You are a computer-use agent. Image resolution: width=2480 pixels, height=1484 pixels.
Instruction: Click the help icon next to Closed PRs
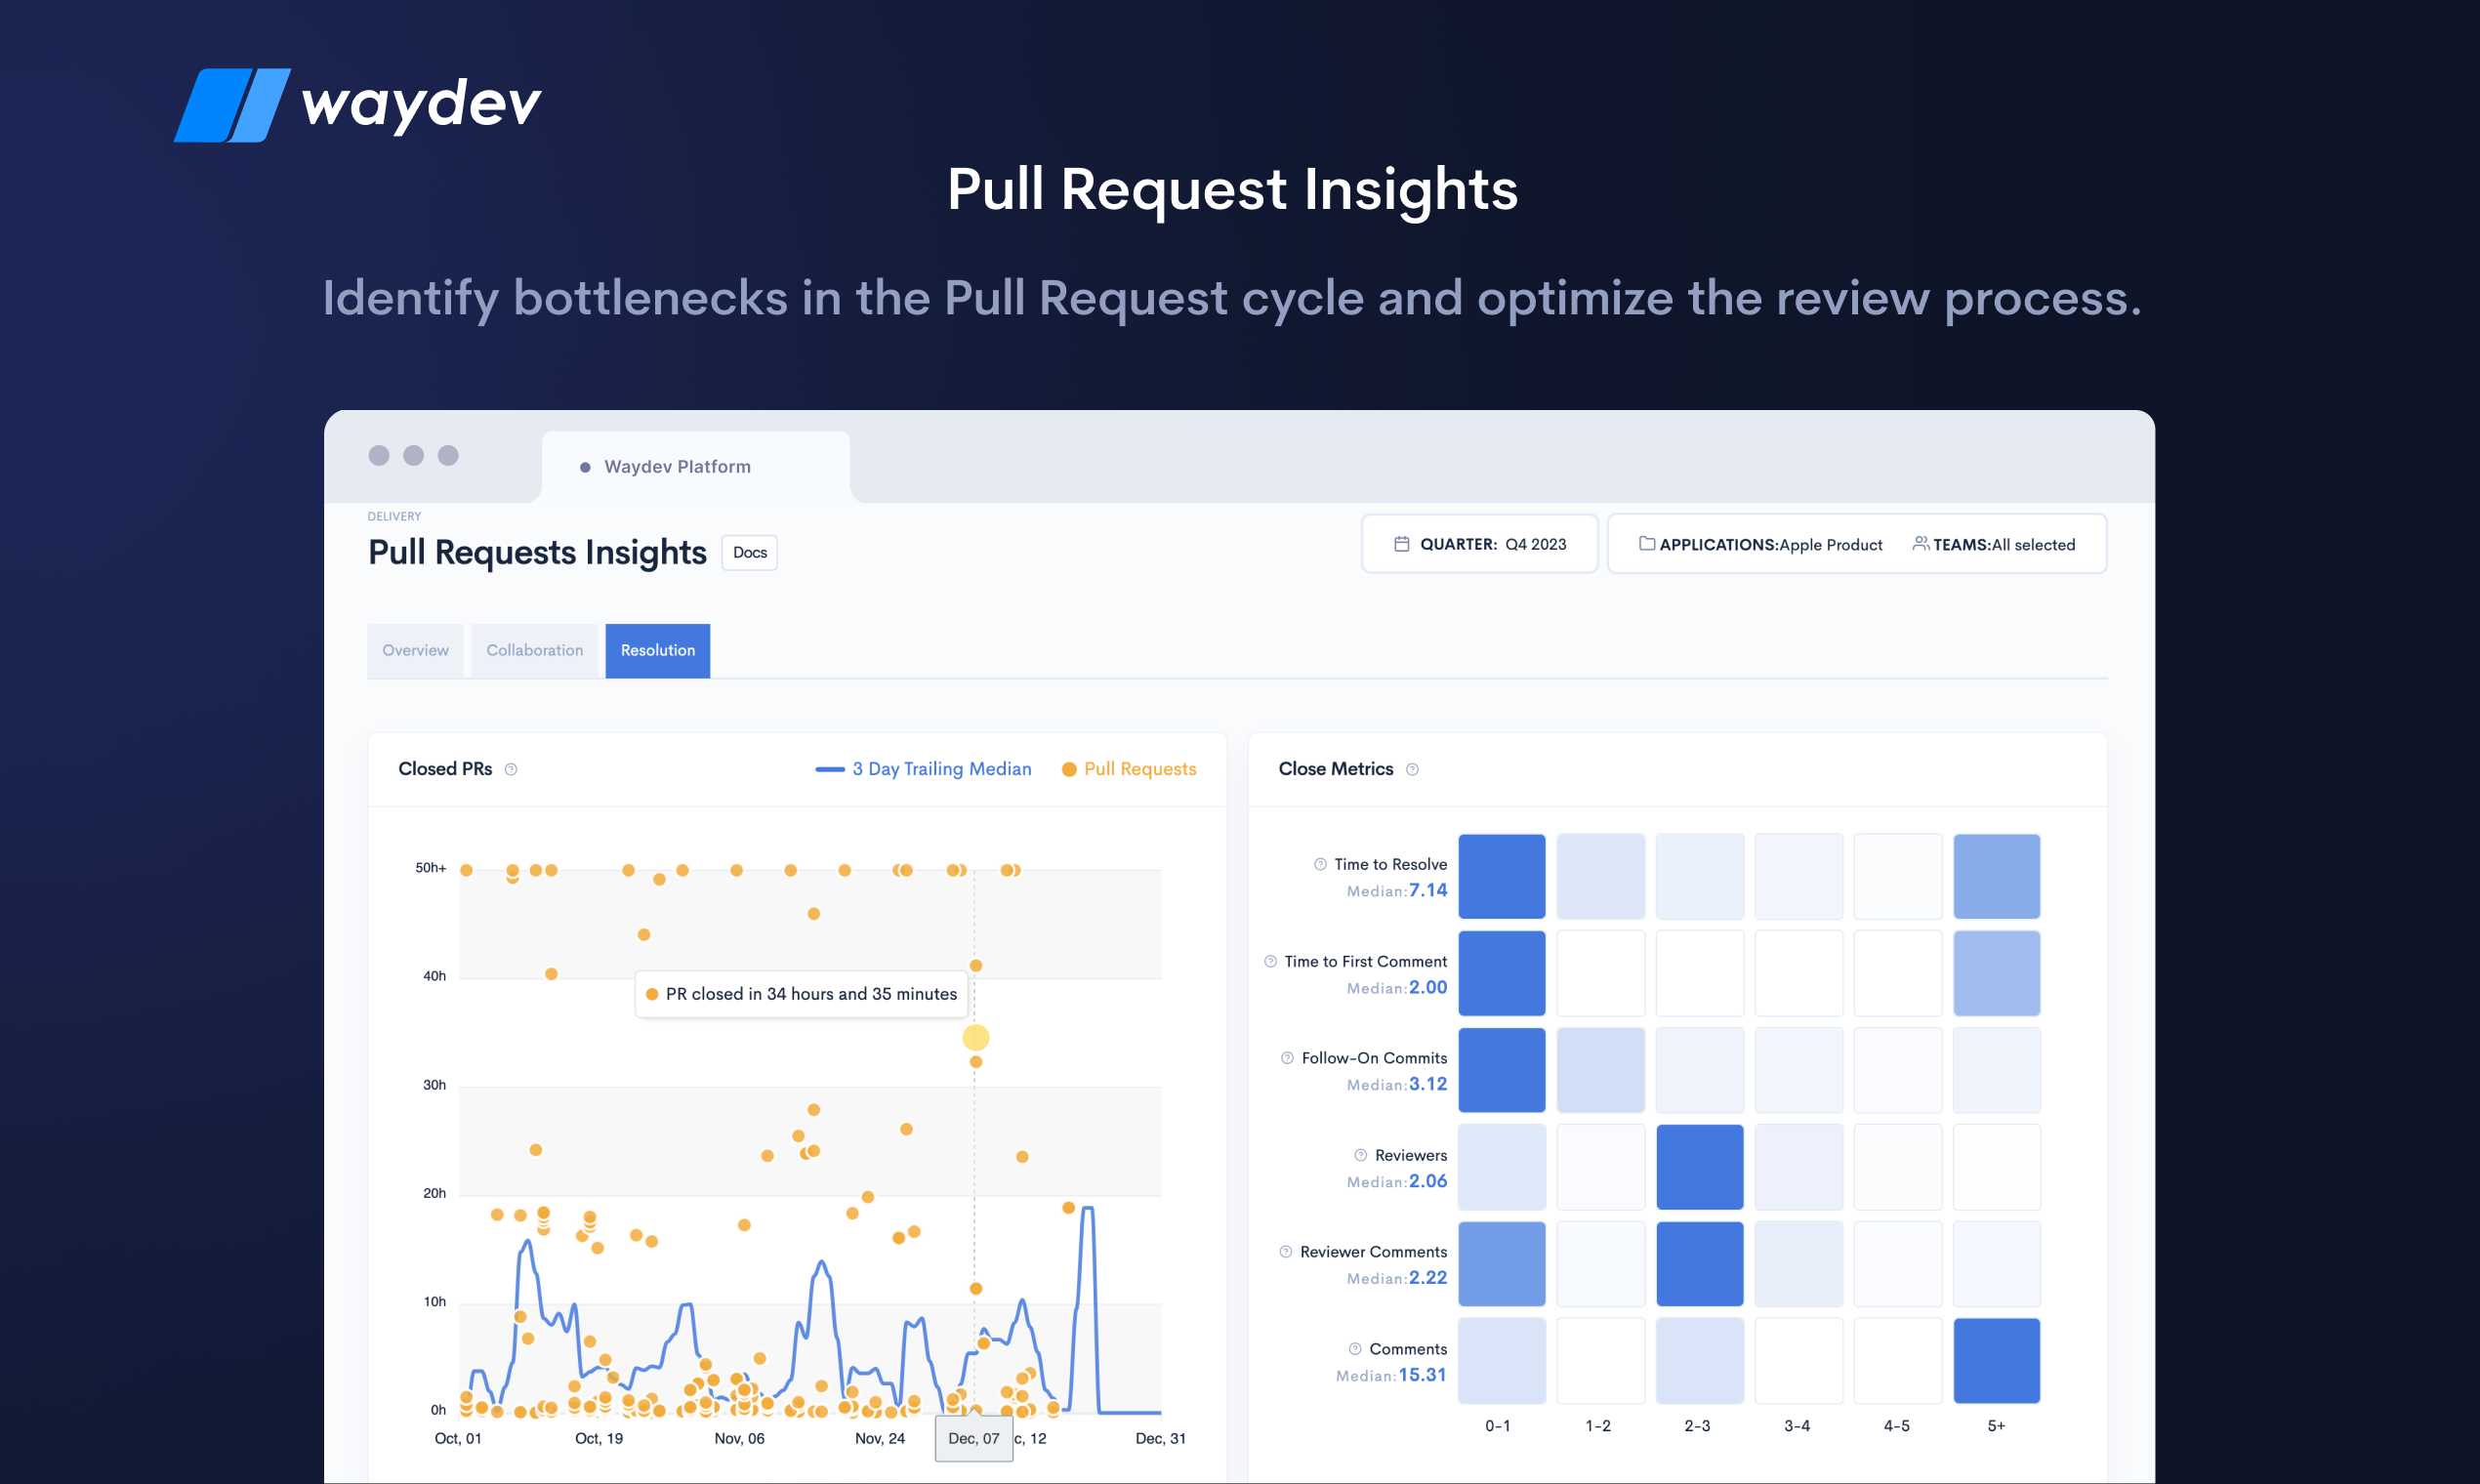pos(511,769)
